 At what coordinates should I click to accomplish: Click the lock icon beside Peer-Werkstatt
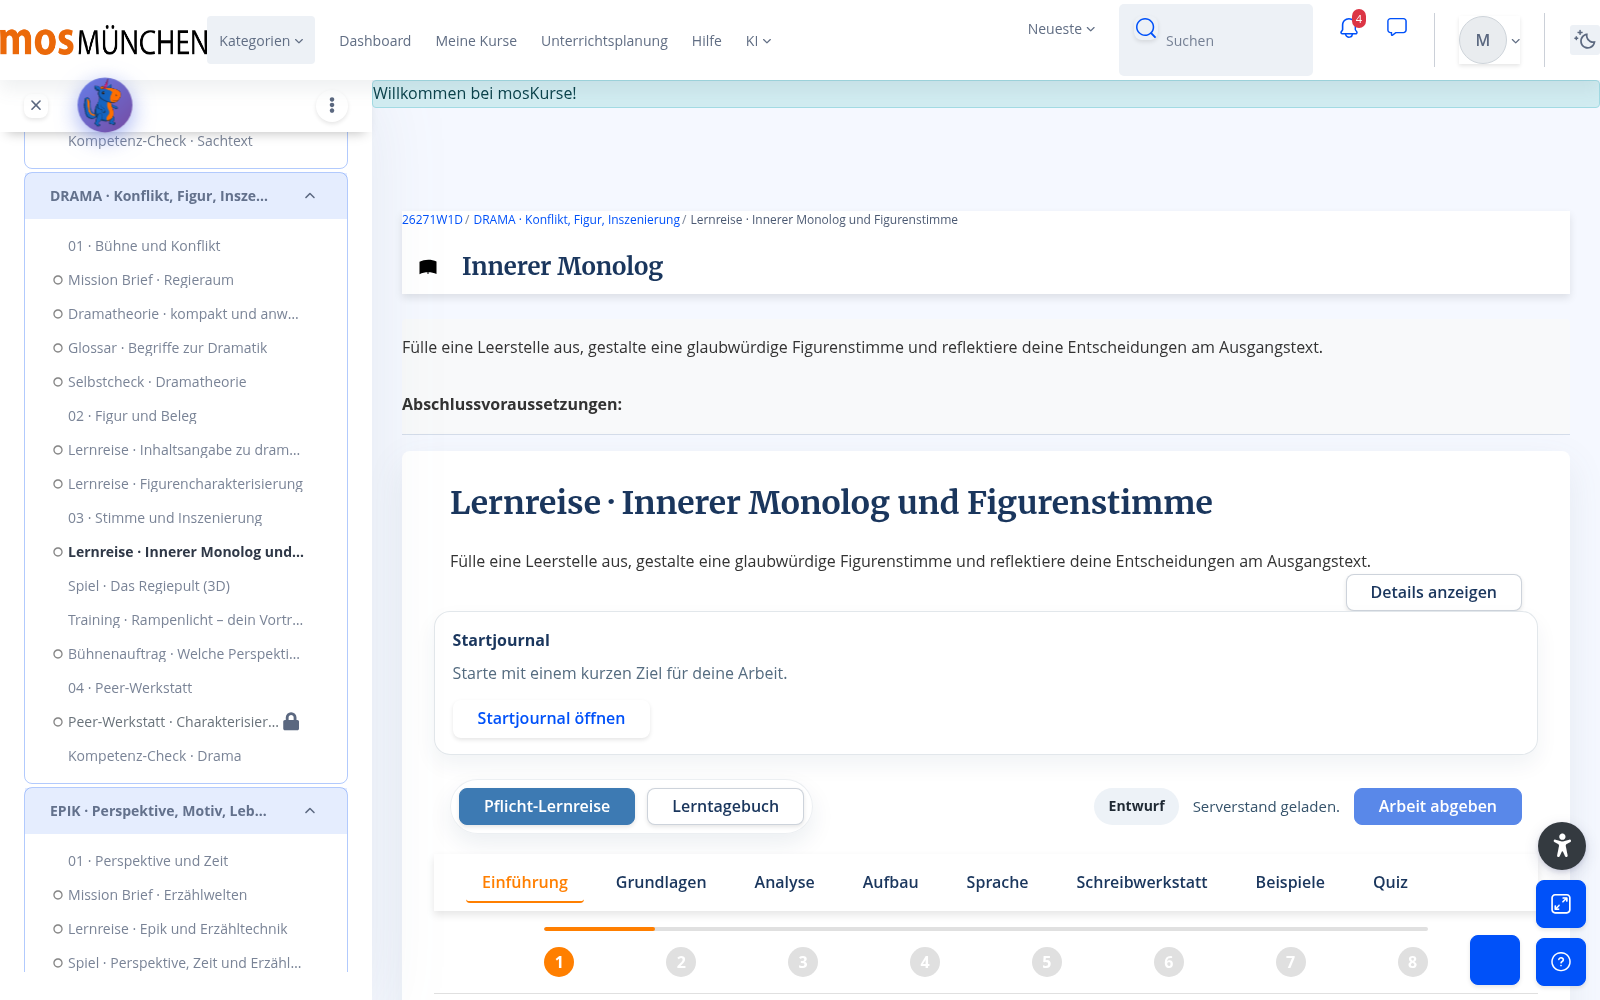(x=291, y=721)
